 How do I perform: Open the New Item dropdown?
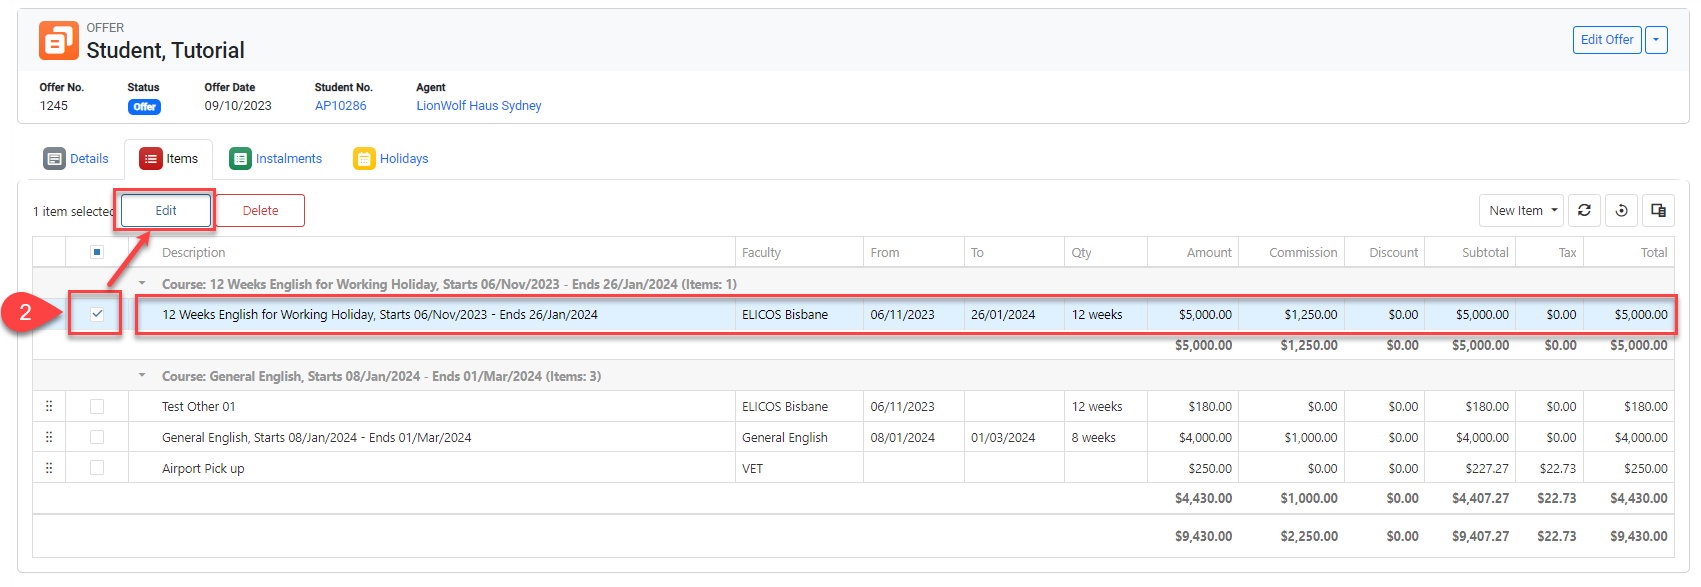click(1521, 211)
